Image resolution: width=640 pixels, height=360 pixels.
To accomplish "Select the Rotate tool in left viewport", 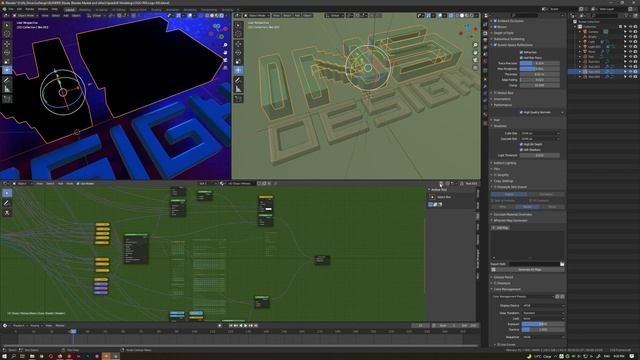I will [x=7, y=53].
